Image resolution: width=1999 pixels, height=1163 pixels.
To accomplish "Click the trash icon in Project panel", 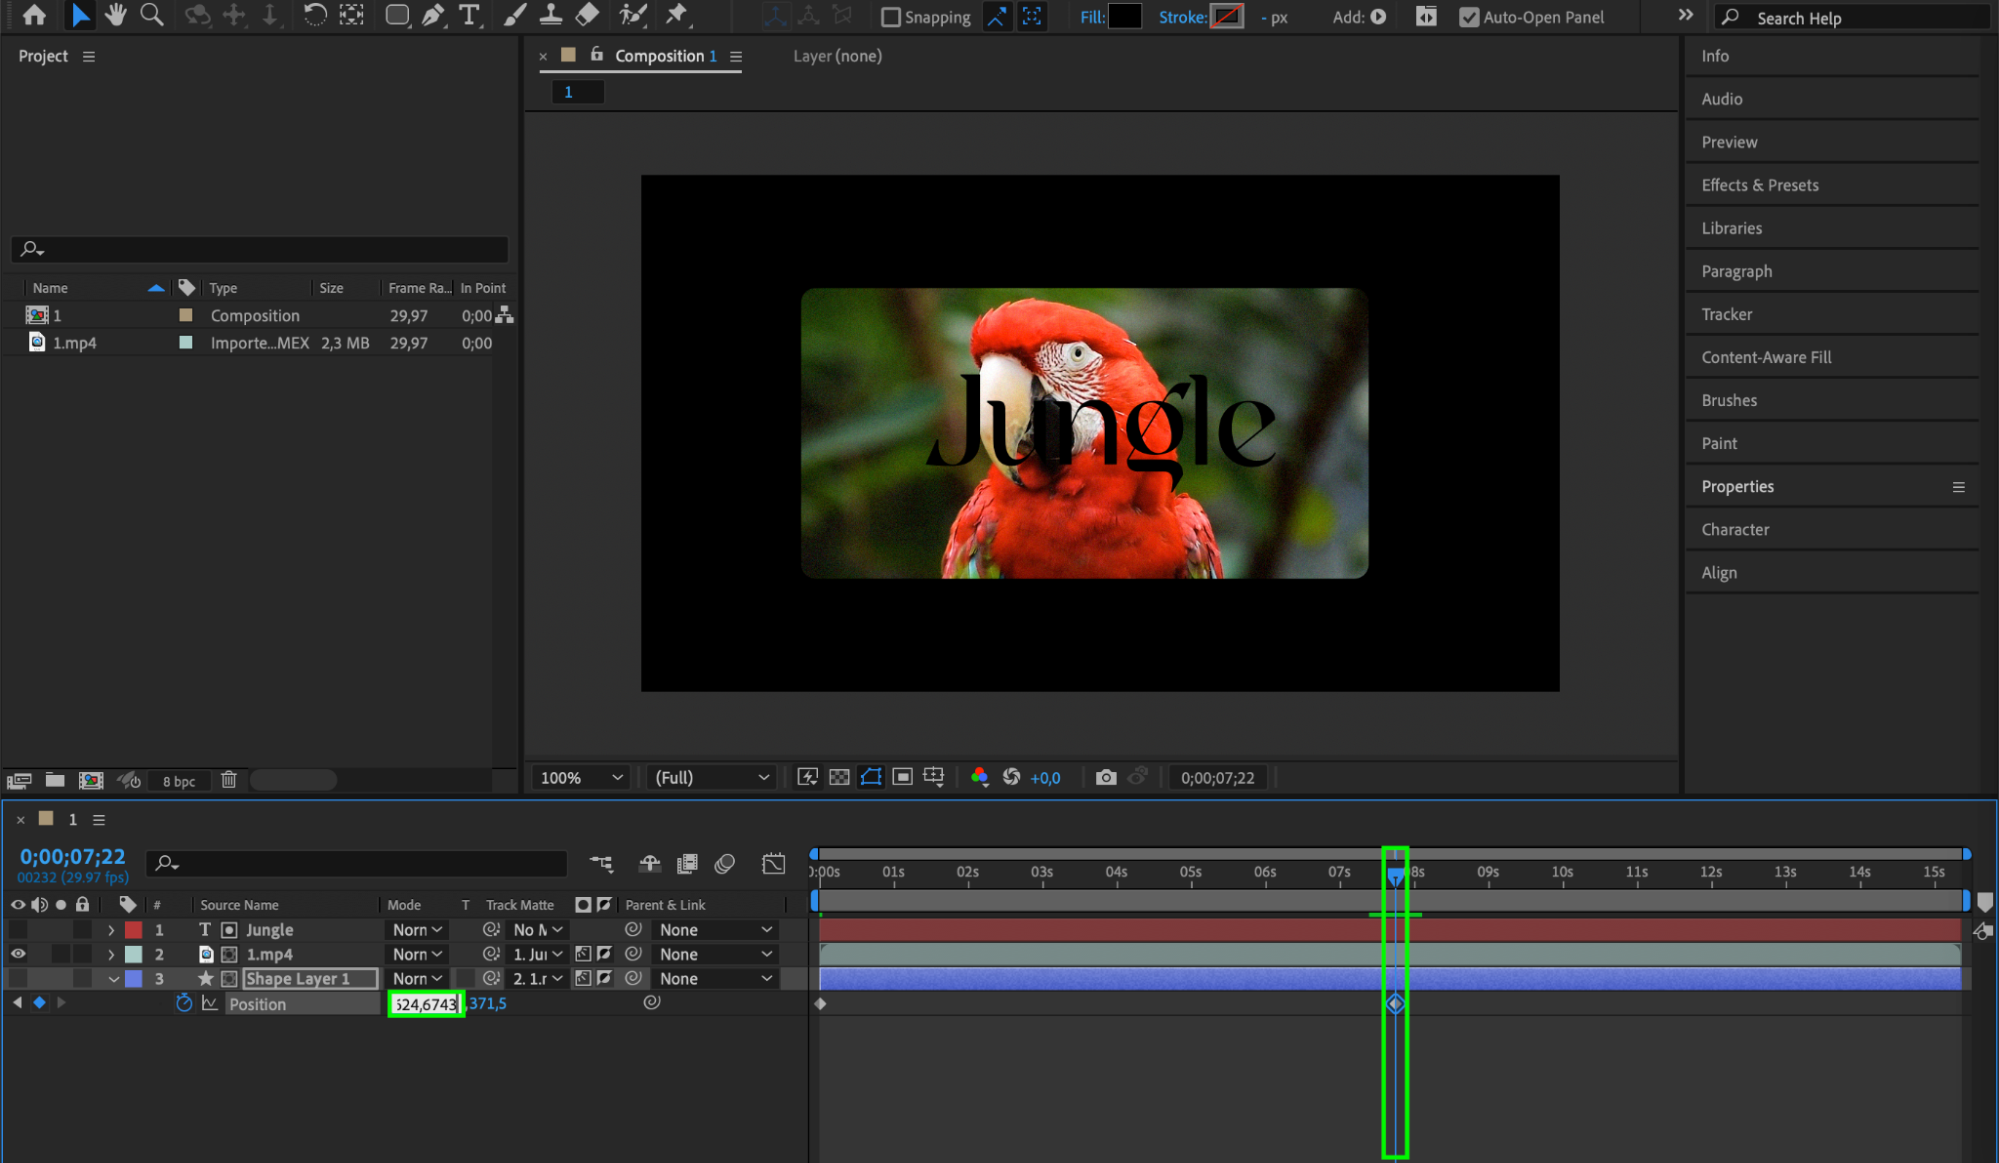I will click(x=229, y=780).
